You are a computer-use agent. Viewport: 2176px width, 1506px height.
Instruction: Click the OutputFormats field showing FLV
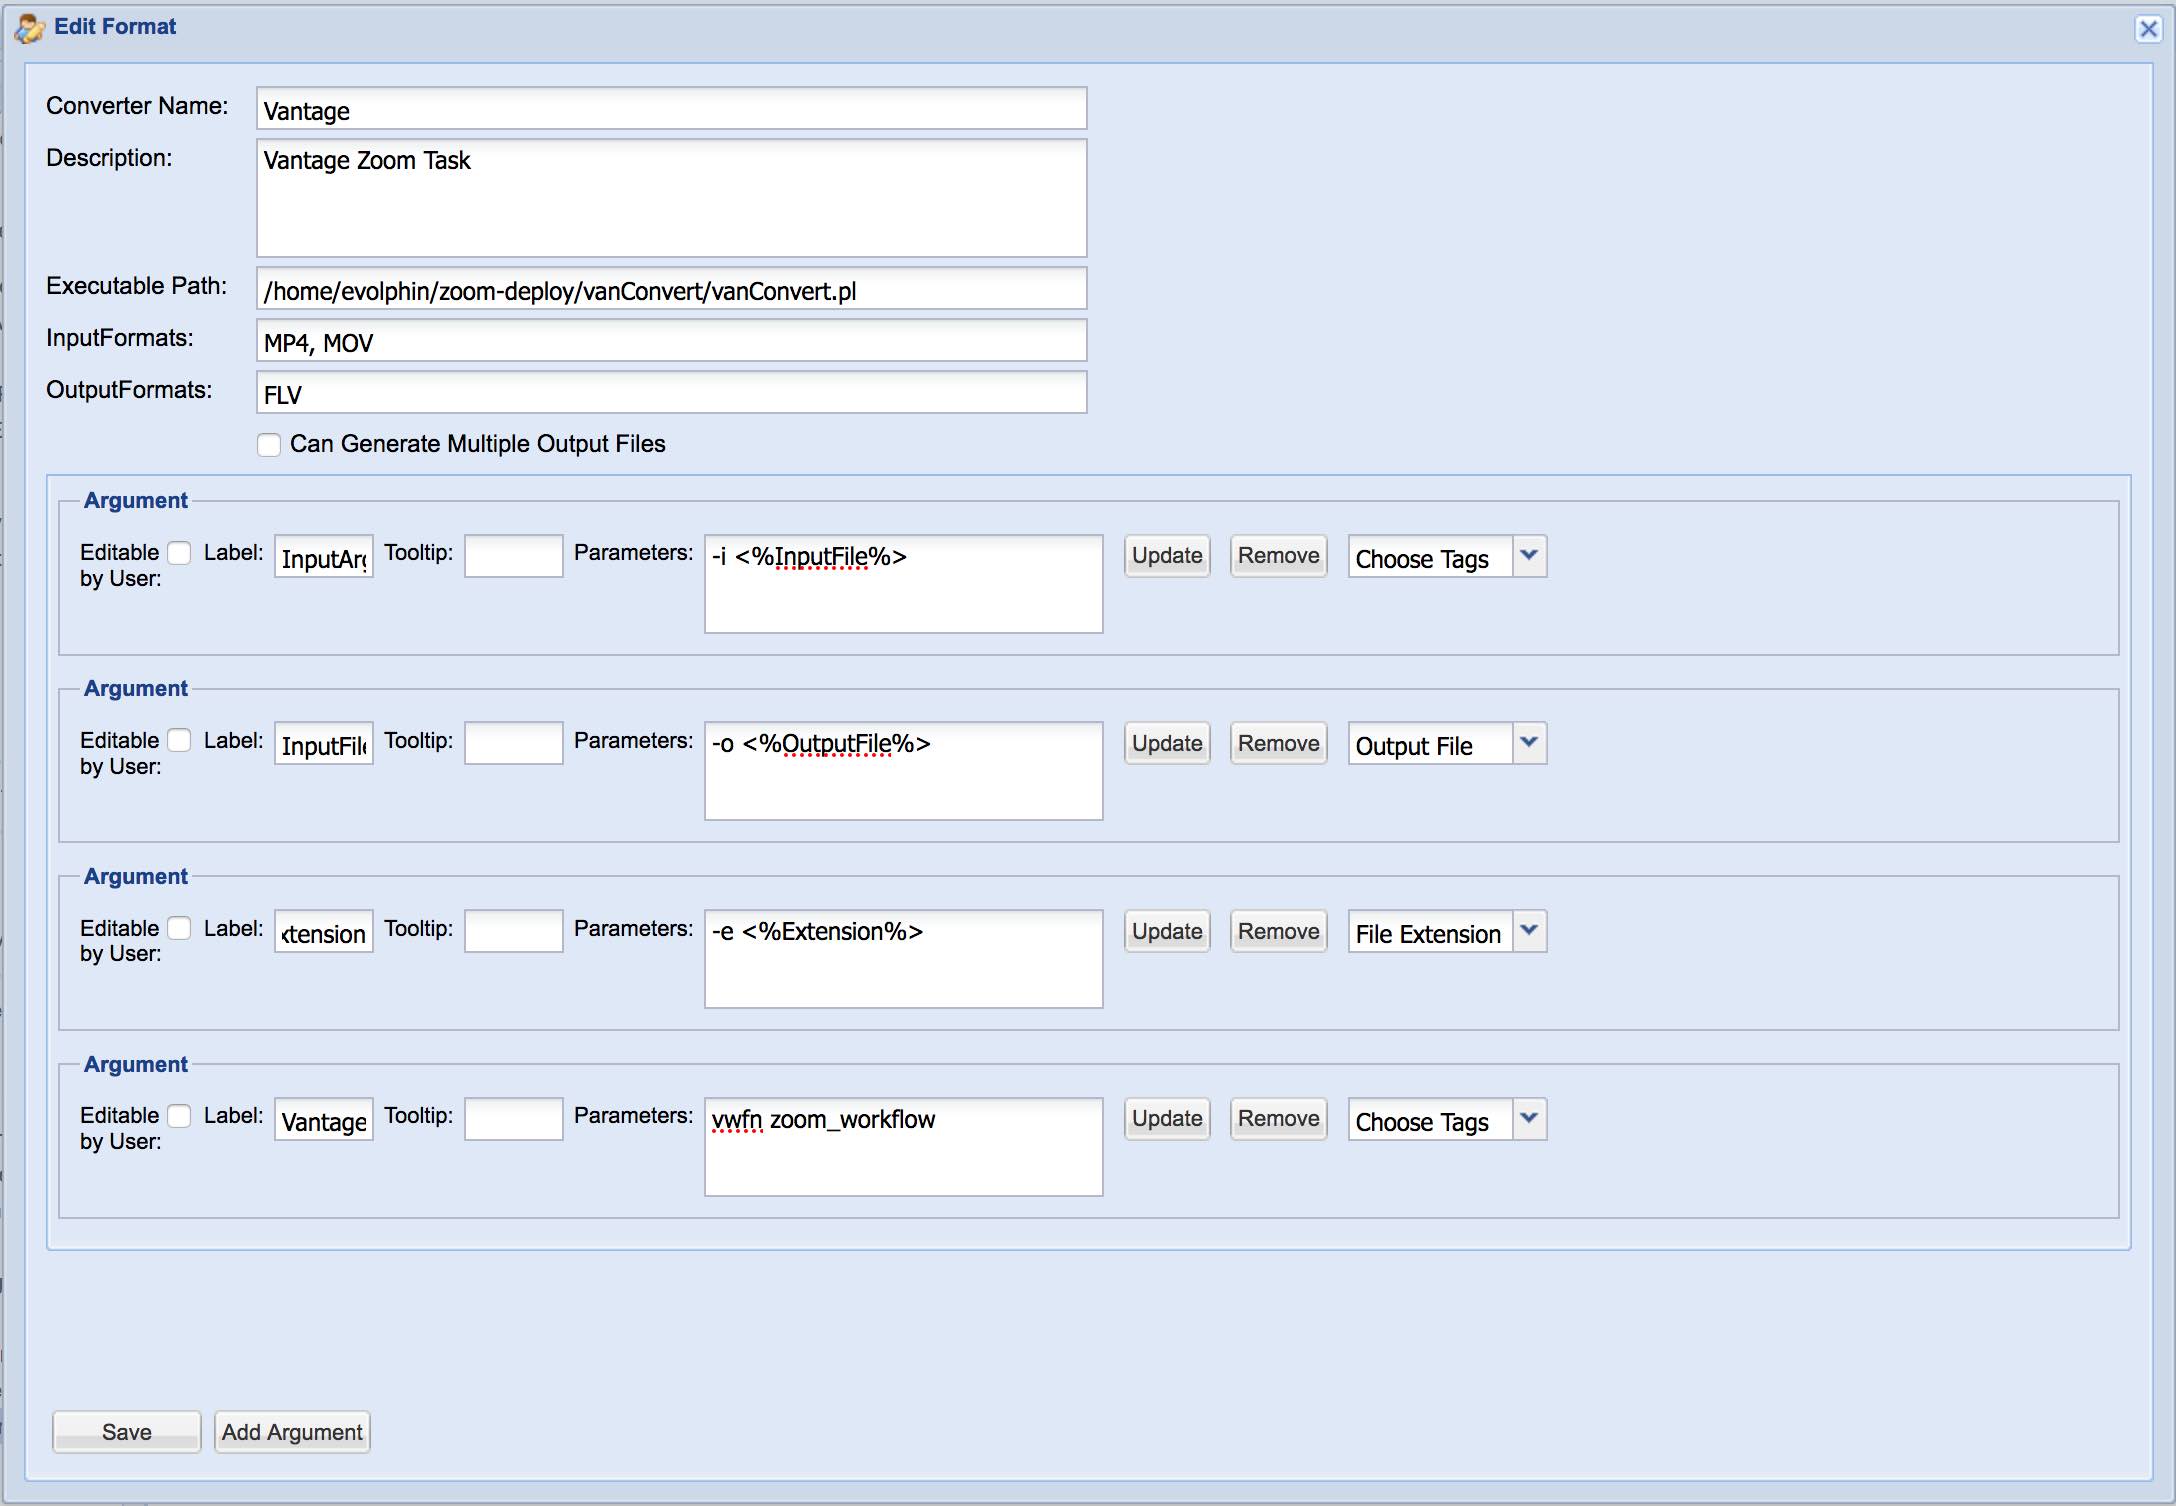click(x=671, y=393)
